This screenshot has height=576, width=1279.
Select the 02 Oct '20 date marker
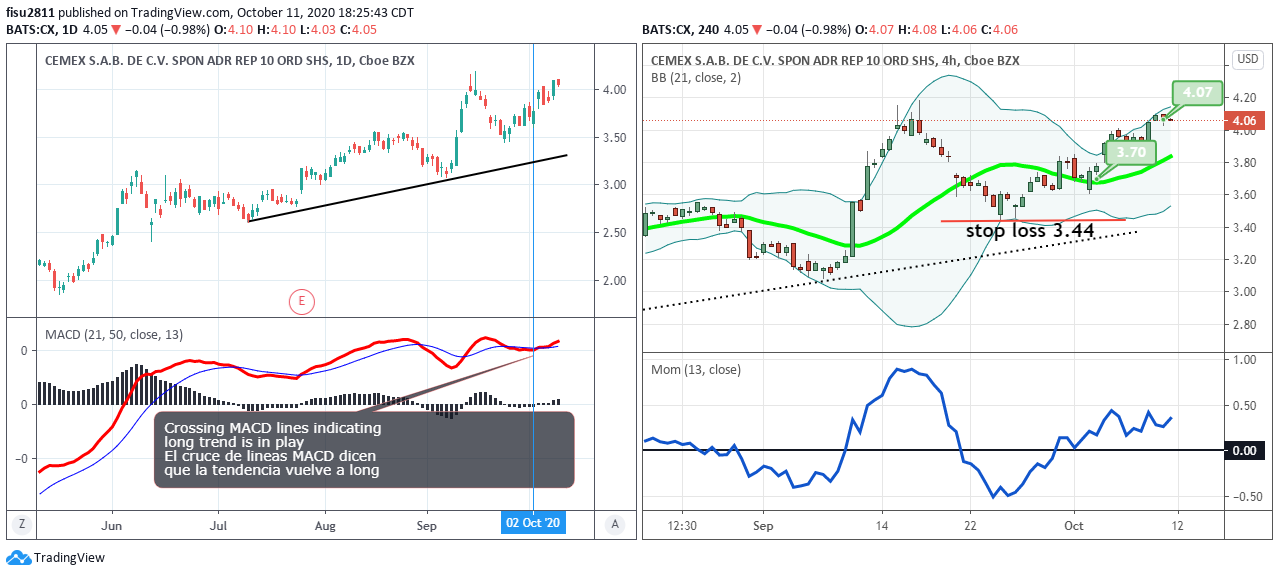(x=533, y=524)
